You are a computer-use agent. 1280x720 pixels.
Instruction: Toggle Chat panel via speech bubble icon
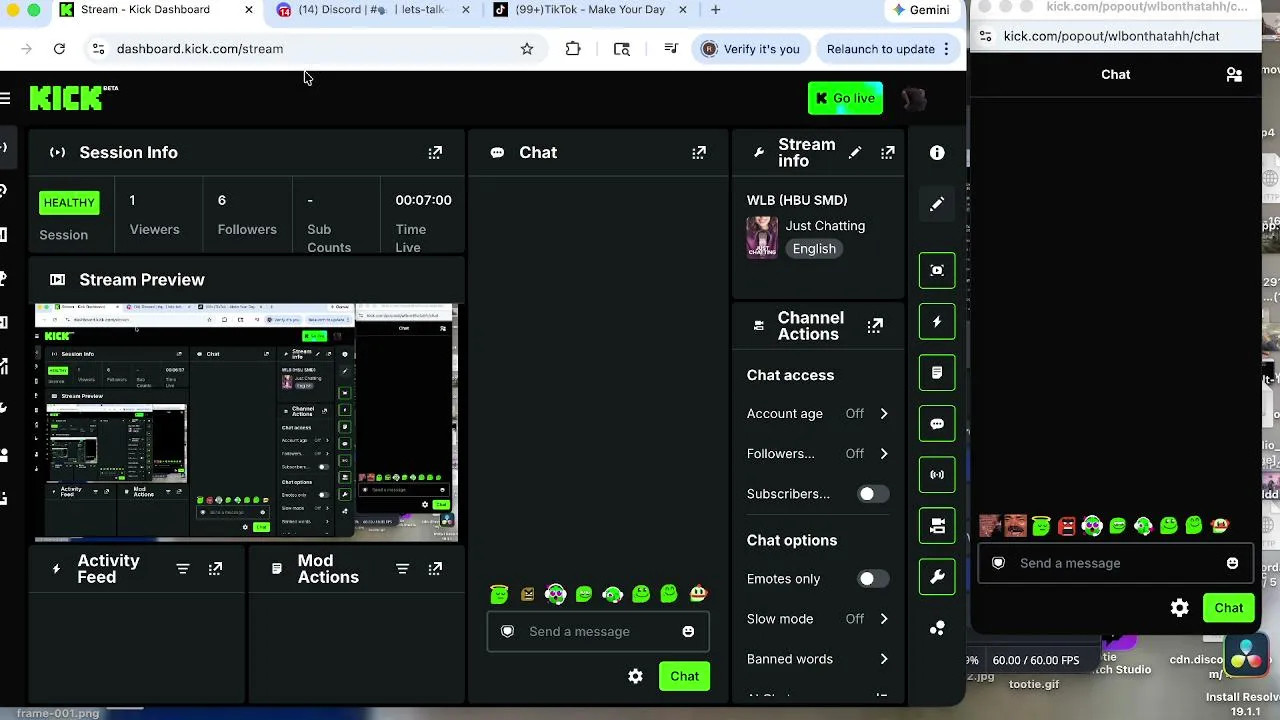[x=937, y=424]
